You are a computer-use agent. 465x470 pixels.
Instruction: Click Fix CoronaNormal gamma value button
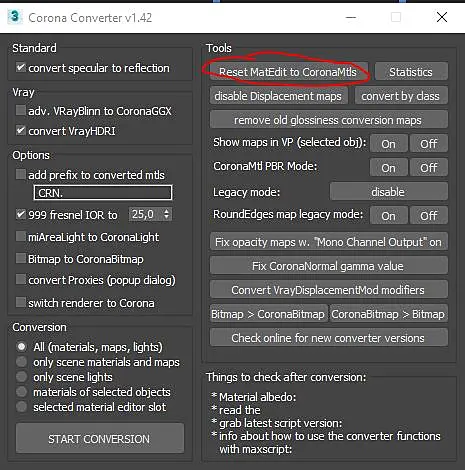(329, 266)
